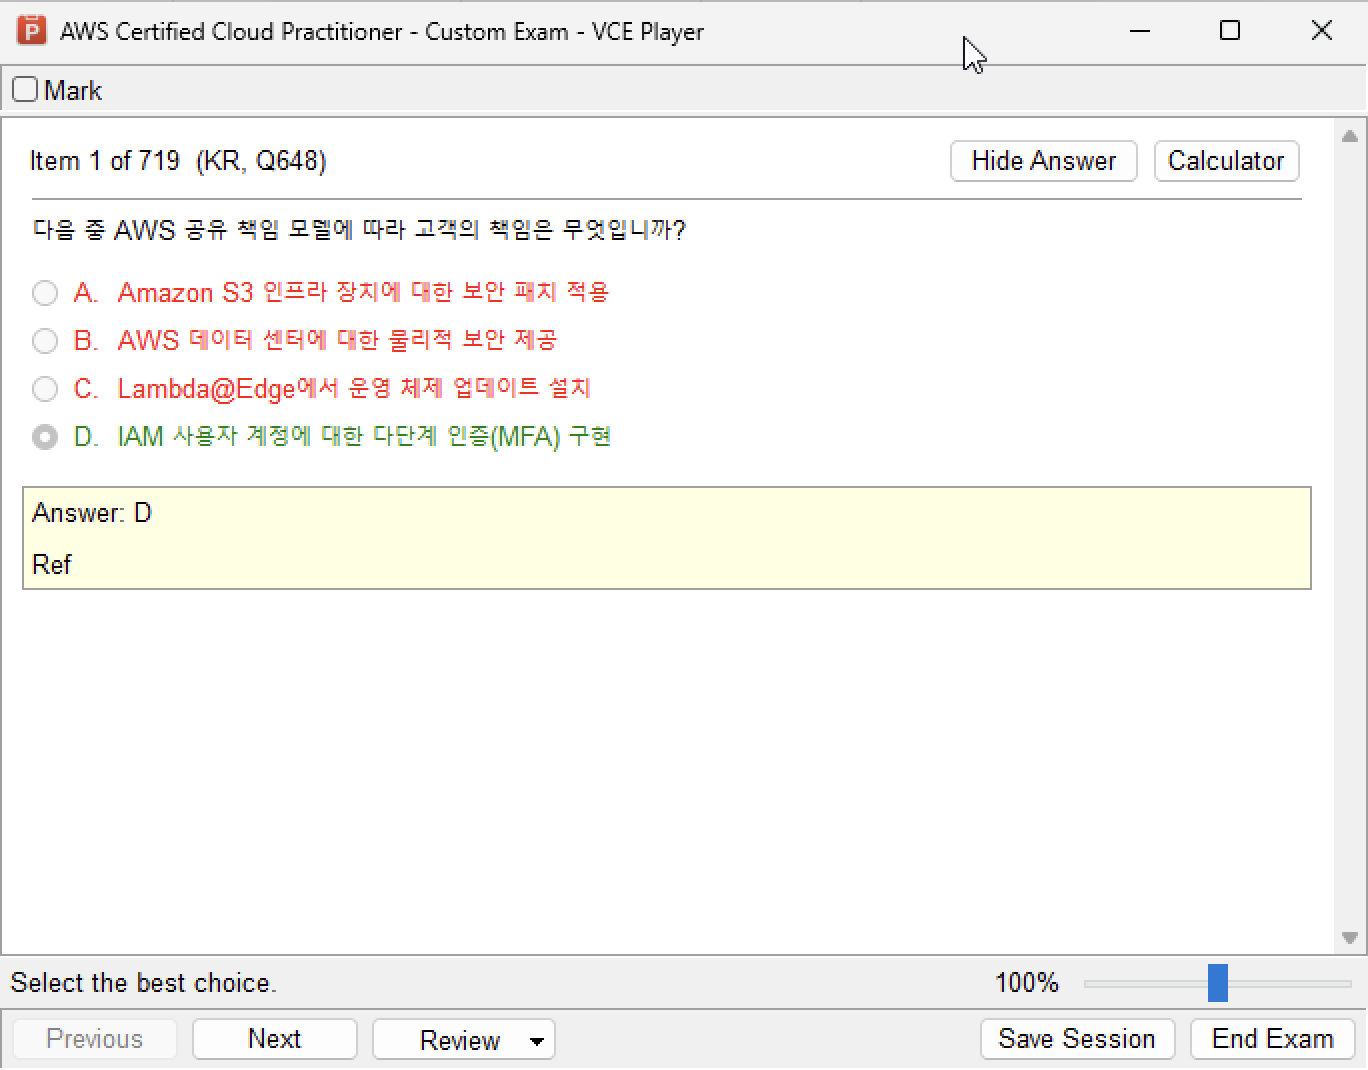Click the 'Ref' text in answer box
This screenshot has width=1368, height=1070.
click(52, 565)
